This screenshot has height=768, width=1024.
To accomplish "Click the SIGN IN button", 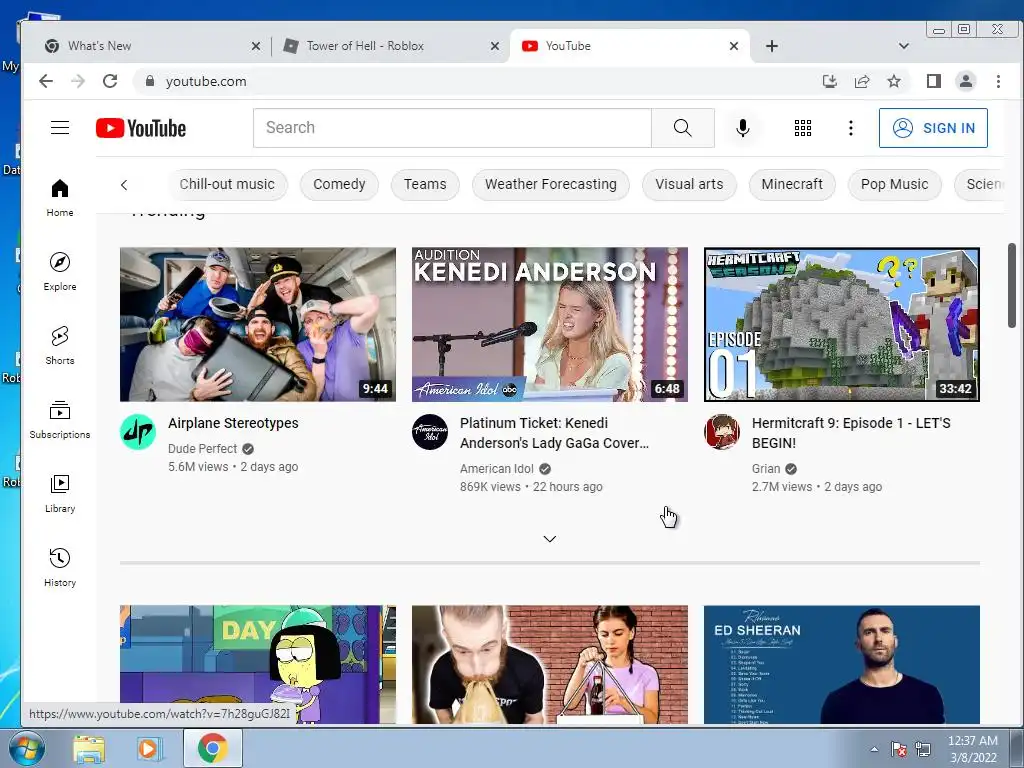I will click(933, 128).
